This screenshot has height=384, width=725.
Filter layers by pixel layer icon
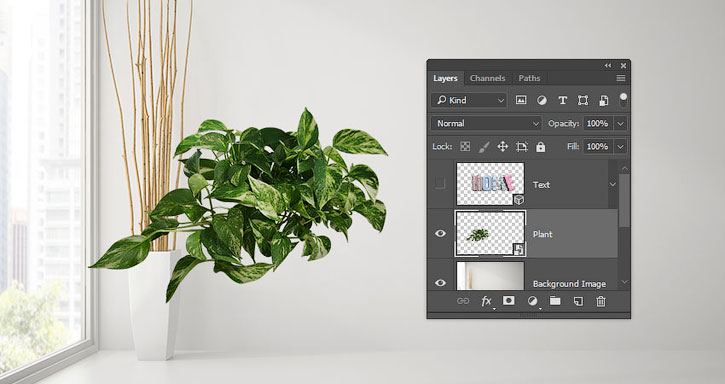(x=521, y=100)
